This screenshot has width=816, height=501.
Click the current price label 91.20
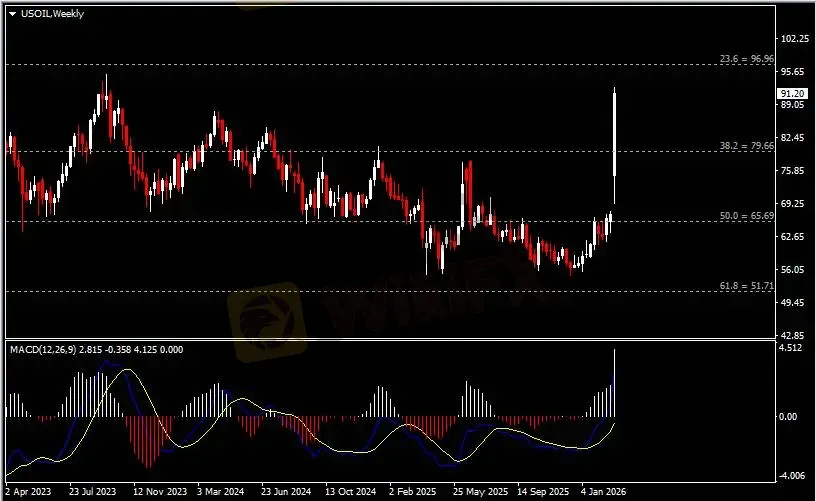[x=792, y=94]
